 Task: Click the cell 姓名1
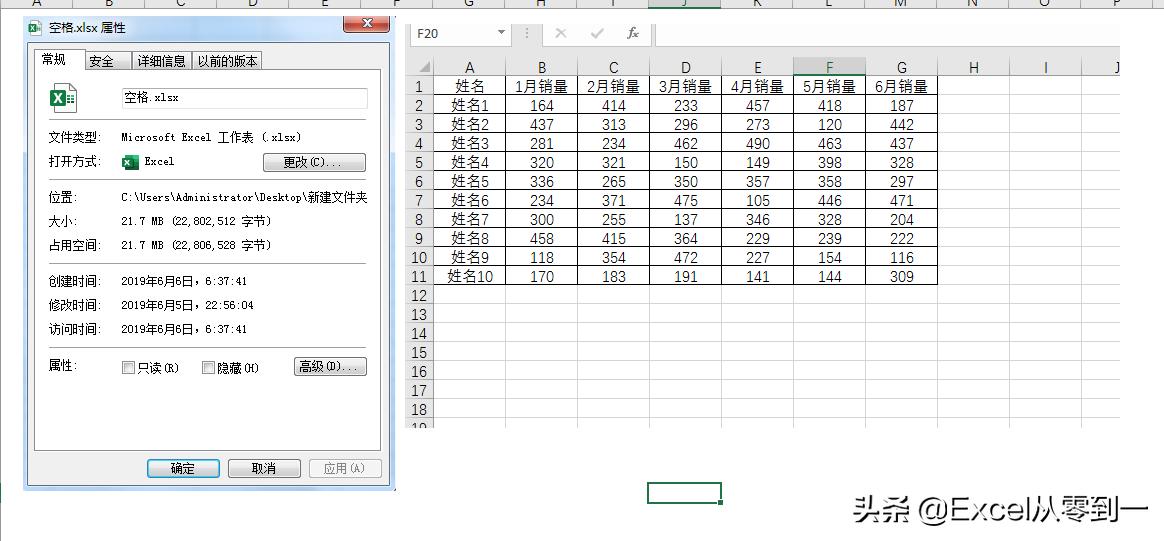click(470, 105)
